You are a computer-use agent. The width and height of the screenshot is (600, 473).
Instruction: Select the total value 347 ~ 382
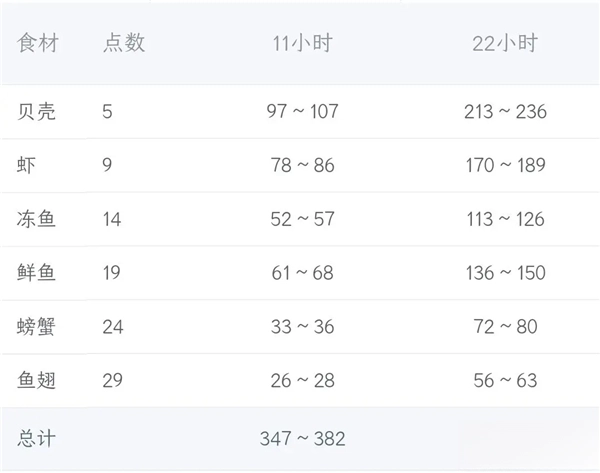(x=304, y=437)
